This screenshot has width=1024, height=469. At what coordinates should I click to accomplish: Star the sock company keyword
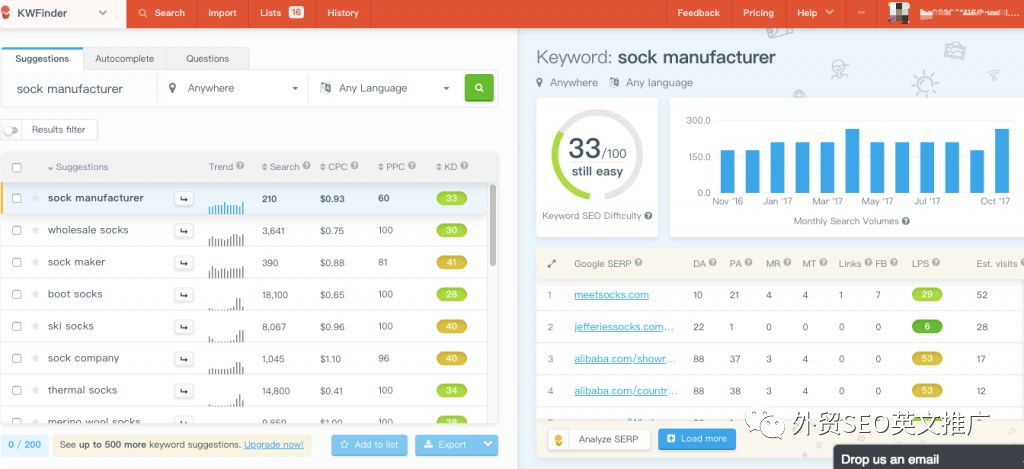pos(35,358)
